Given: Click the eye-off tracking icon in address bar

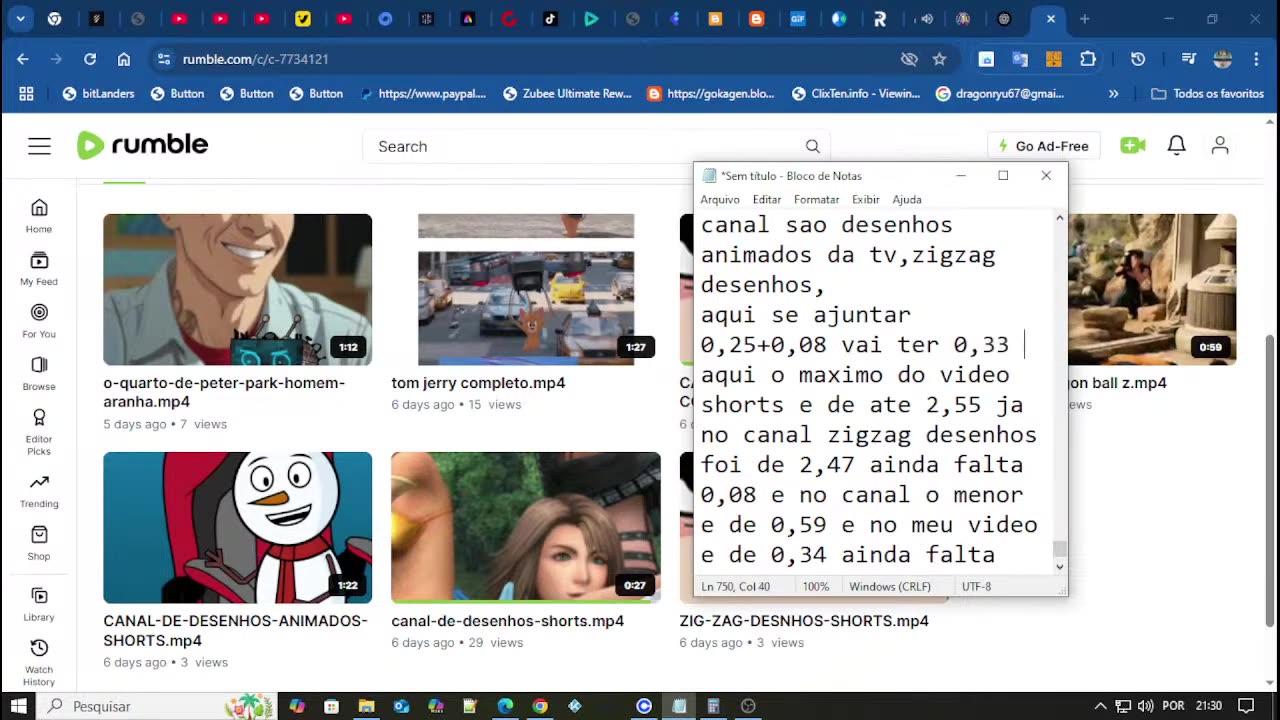Looking at the screenshot, I should 909,59.
